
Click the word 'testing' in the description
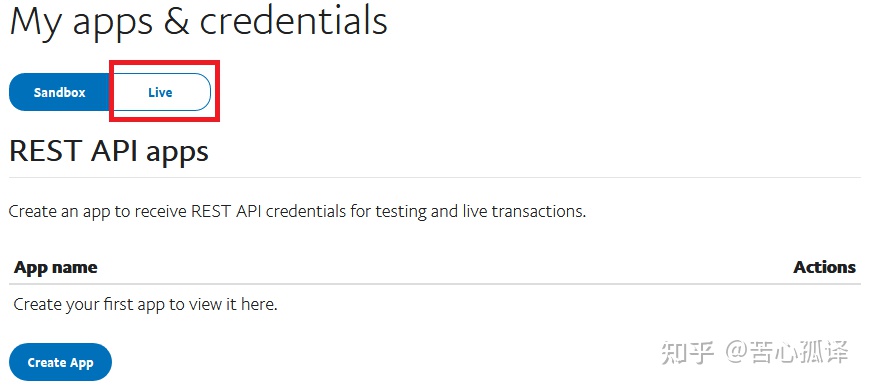click(401, 212)
